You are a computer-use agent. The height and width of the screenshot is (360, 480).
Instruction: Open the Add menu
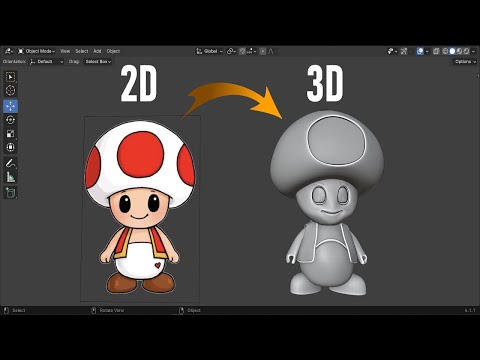click(x=97, y=51)
